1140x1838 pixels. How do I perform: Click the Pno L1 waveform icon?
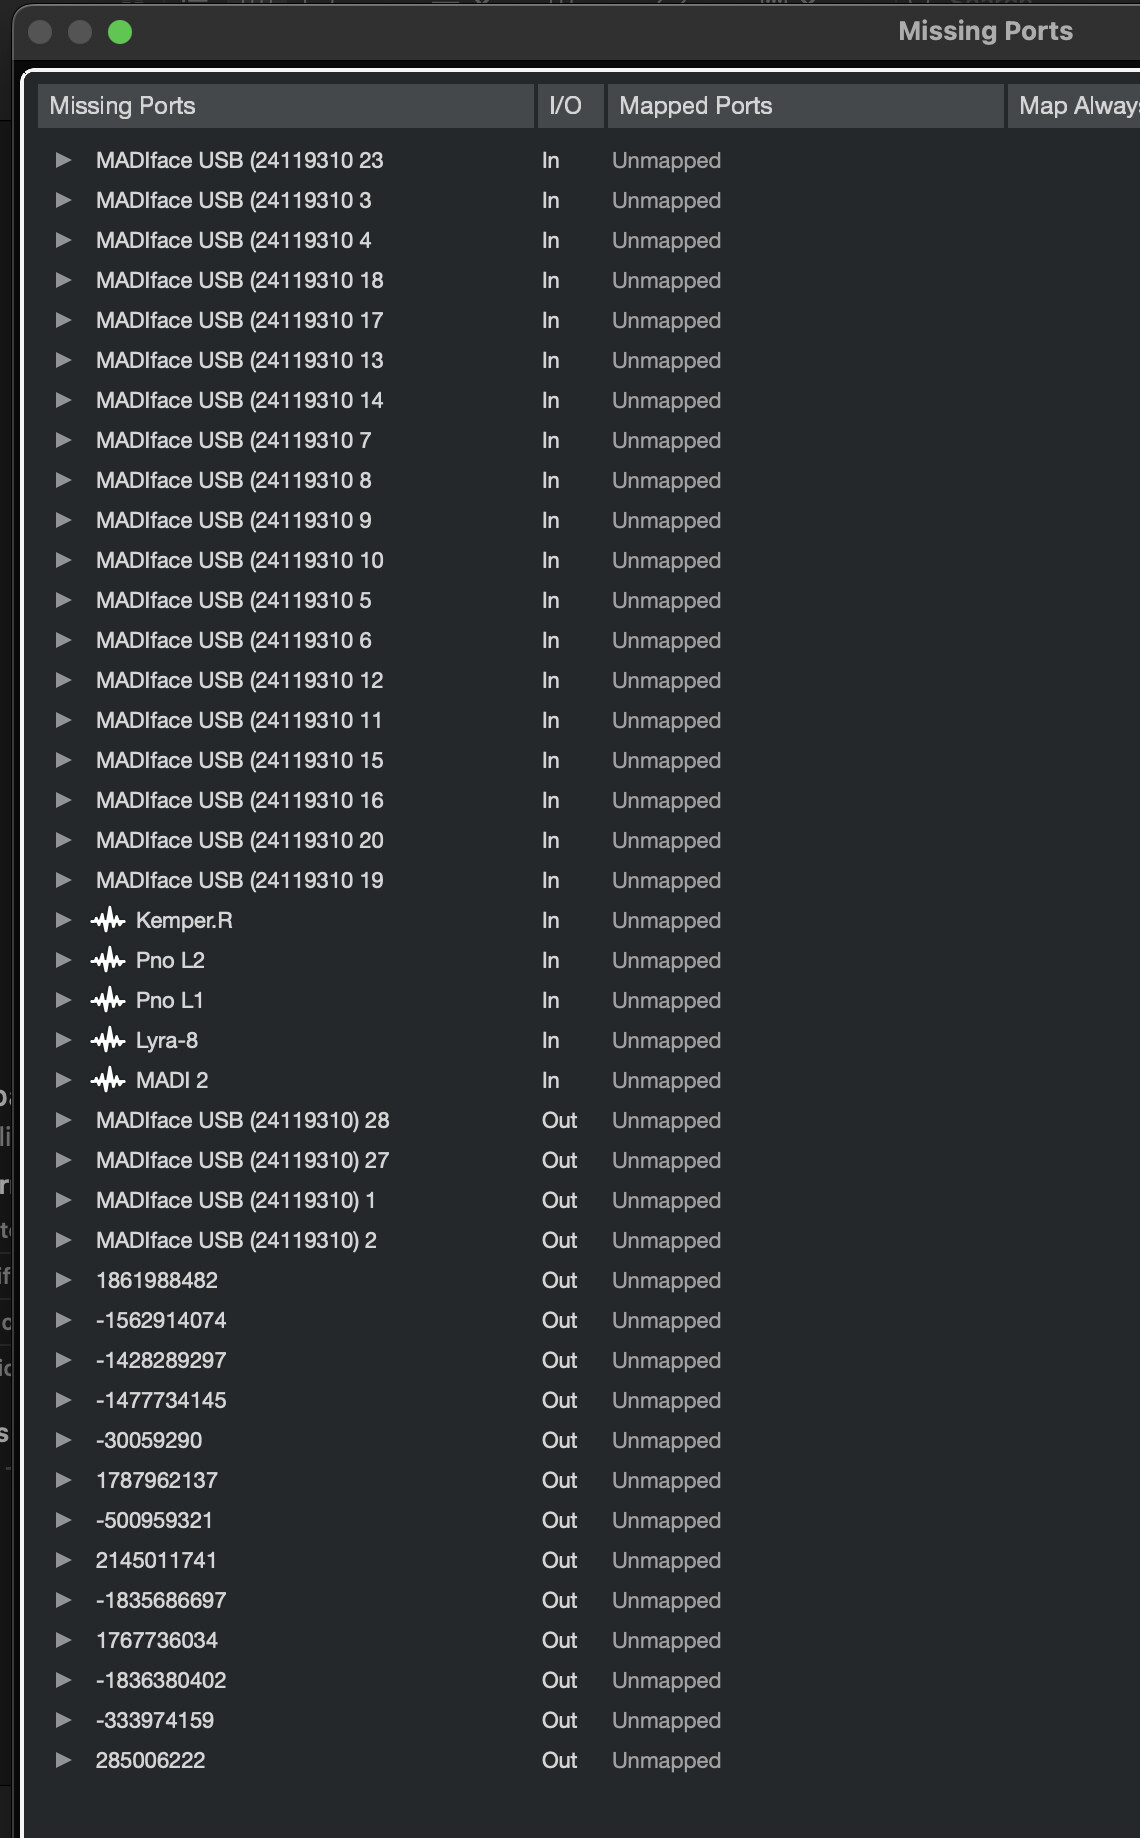point(108,1000)
